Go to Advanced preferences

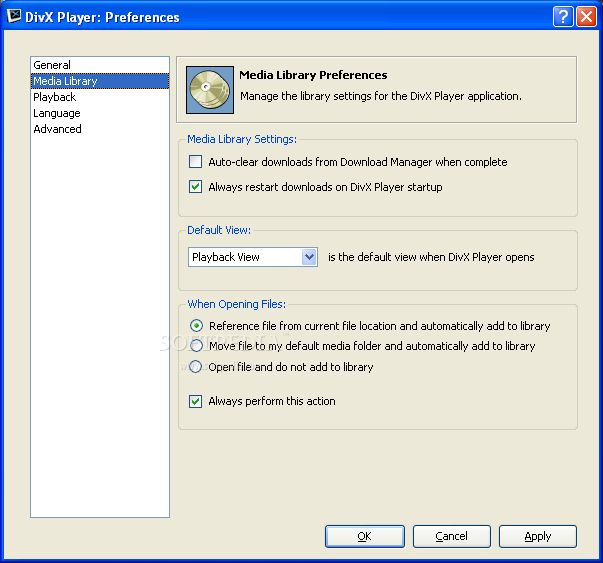[100, 129]
